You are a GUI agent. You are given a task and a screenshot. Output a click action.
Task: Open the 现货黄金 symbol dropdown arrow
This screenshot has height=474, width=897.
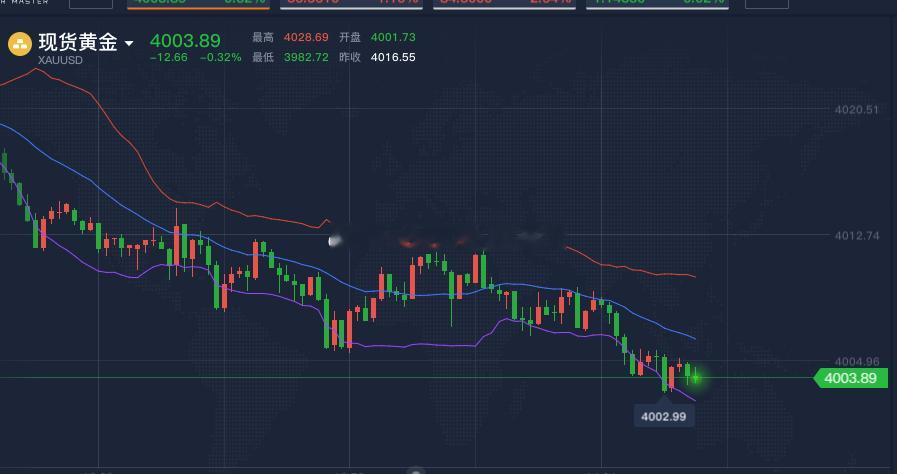[x=129, y=43]
